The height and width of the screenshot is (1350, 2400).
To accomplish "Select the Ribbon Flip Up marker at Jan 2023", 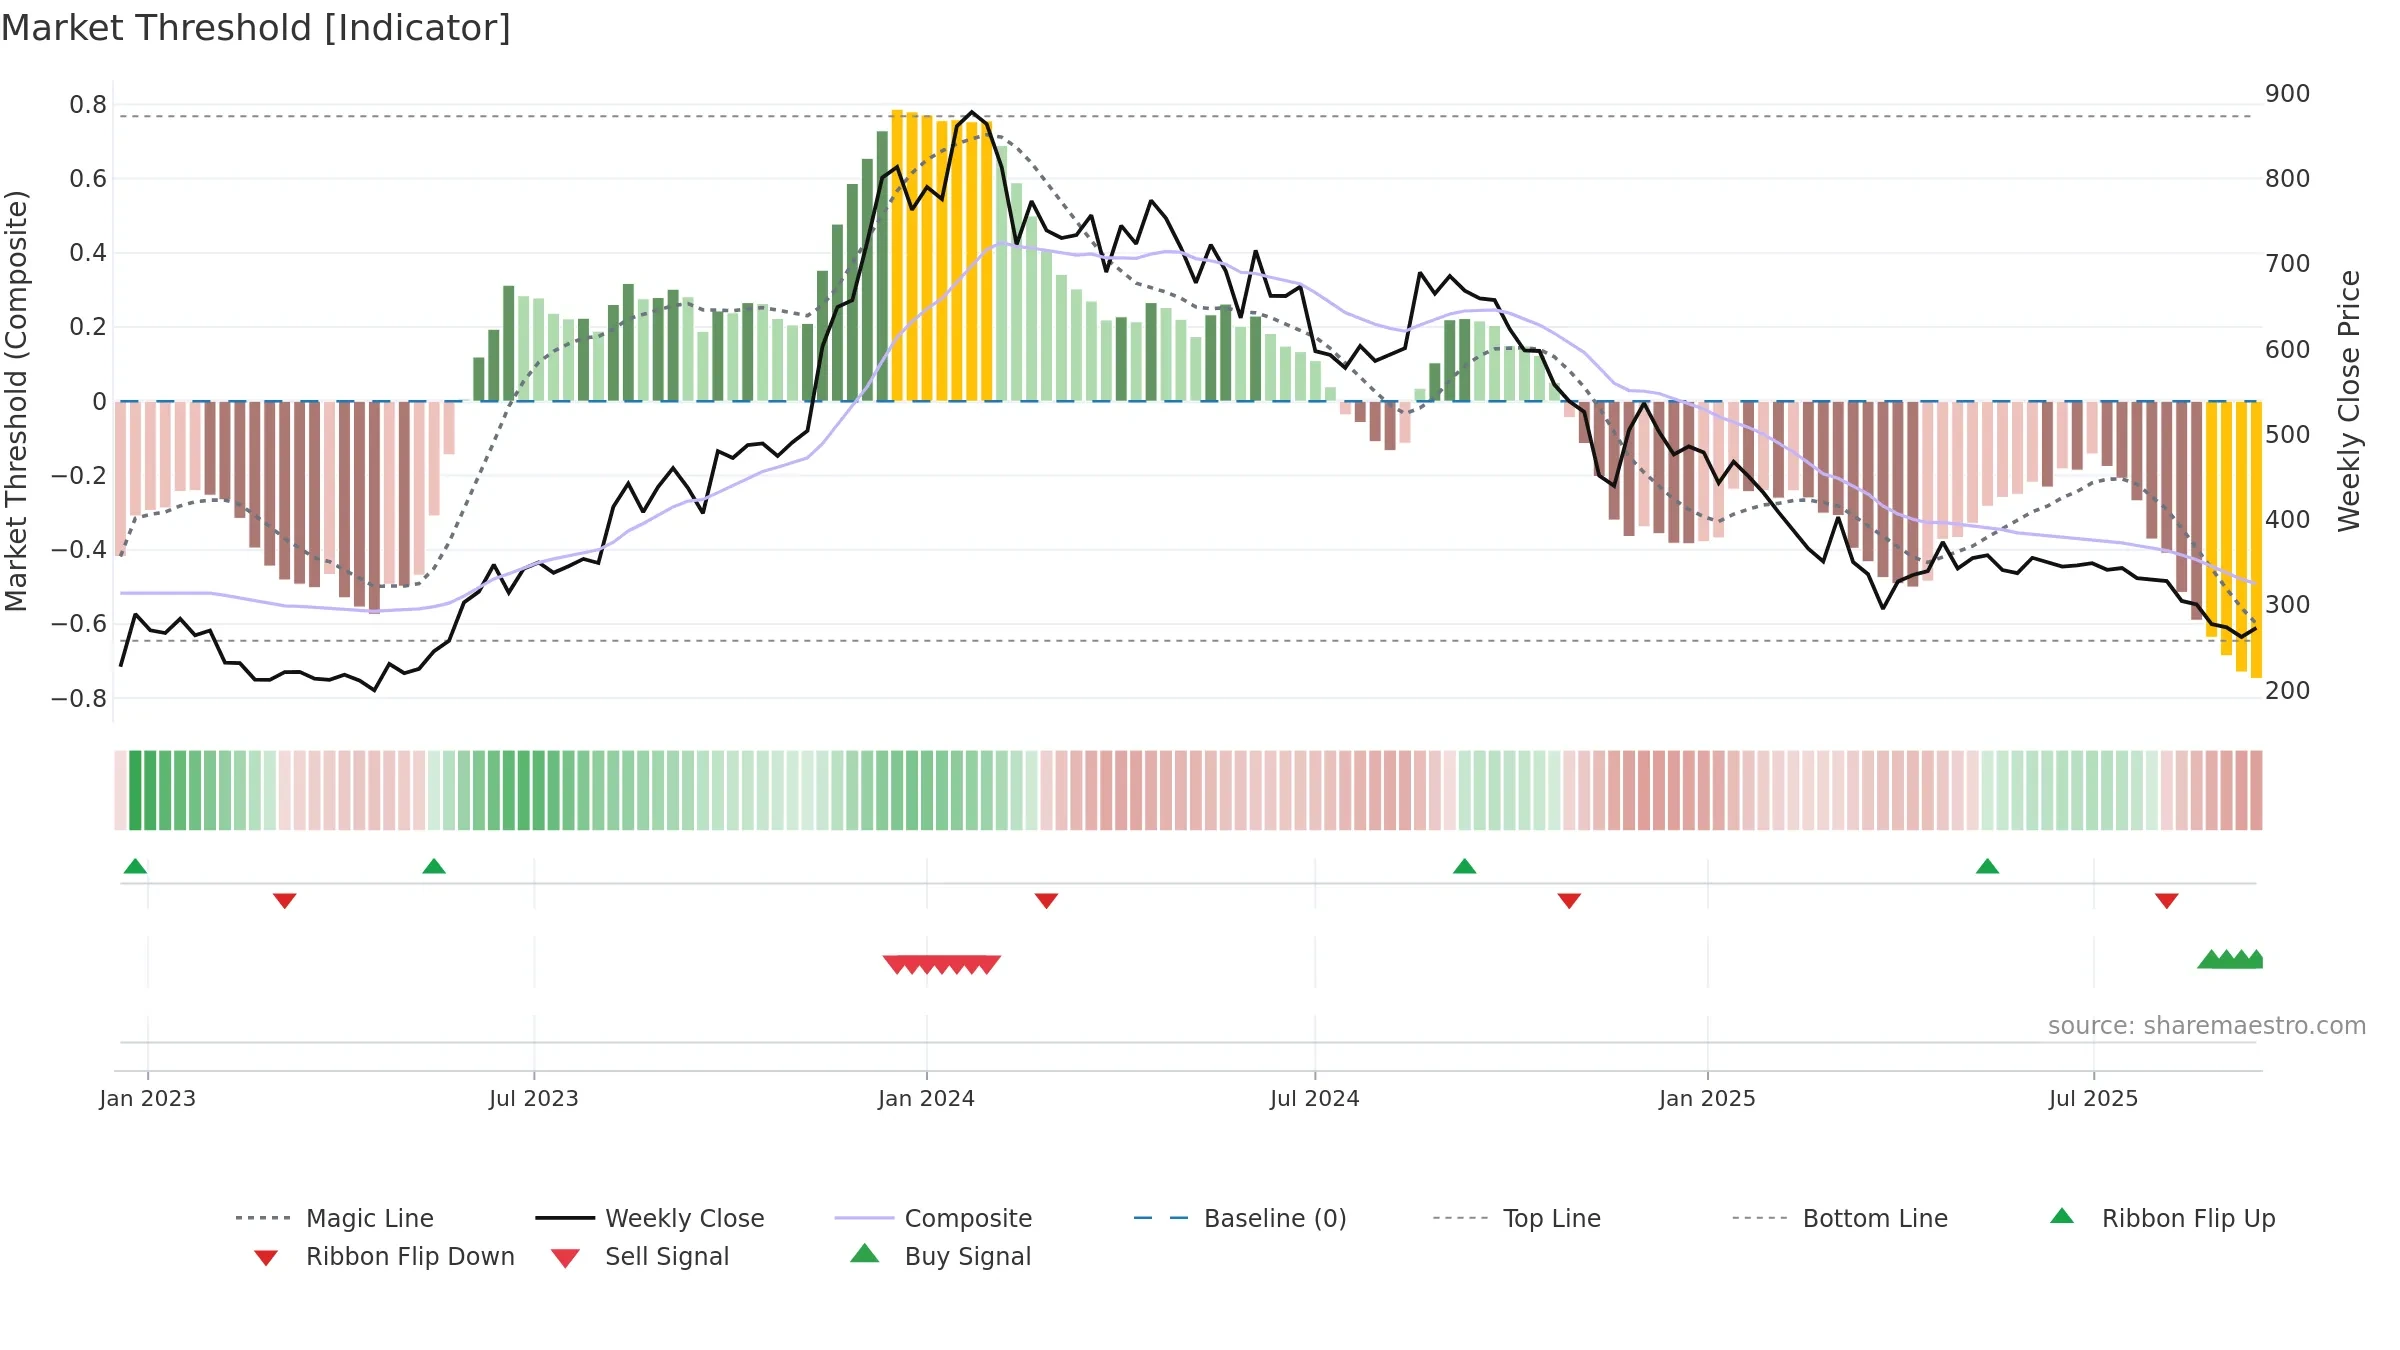I will (x=135, y=866).
